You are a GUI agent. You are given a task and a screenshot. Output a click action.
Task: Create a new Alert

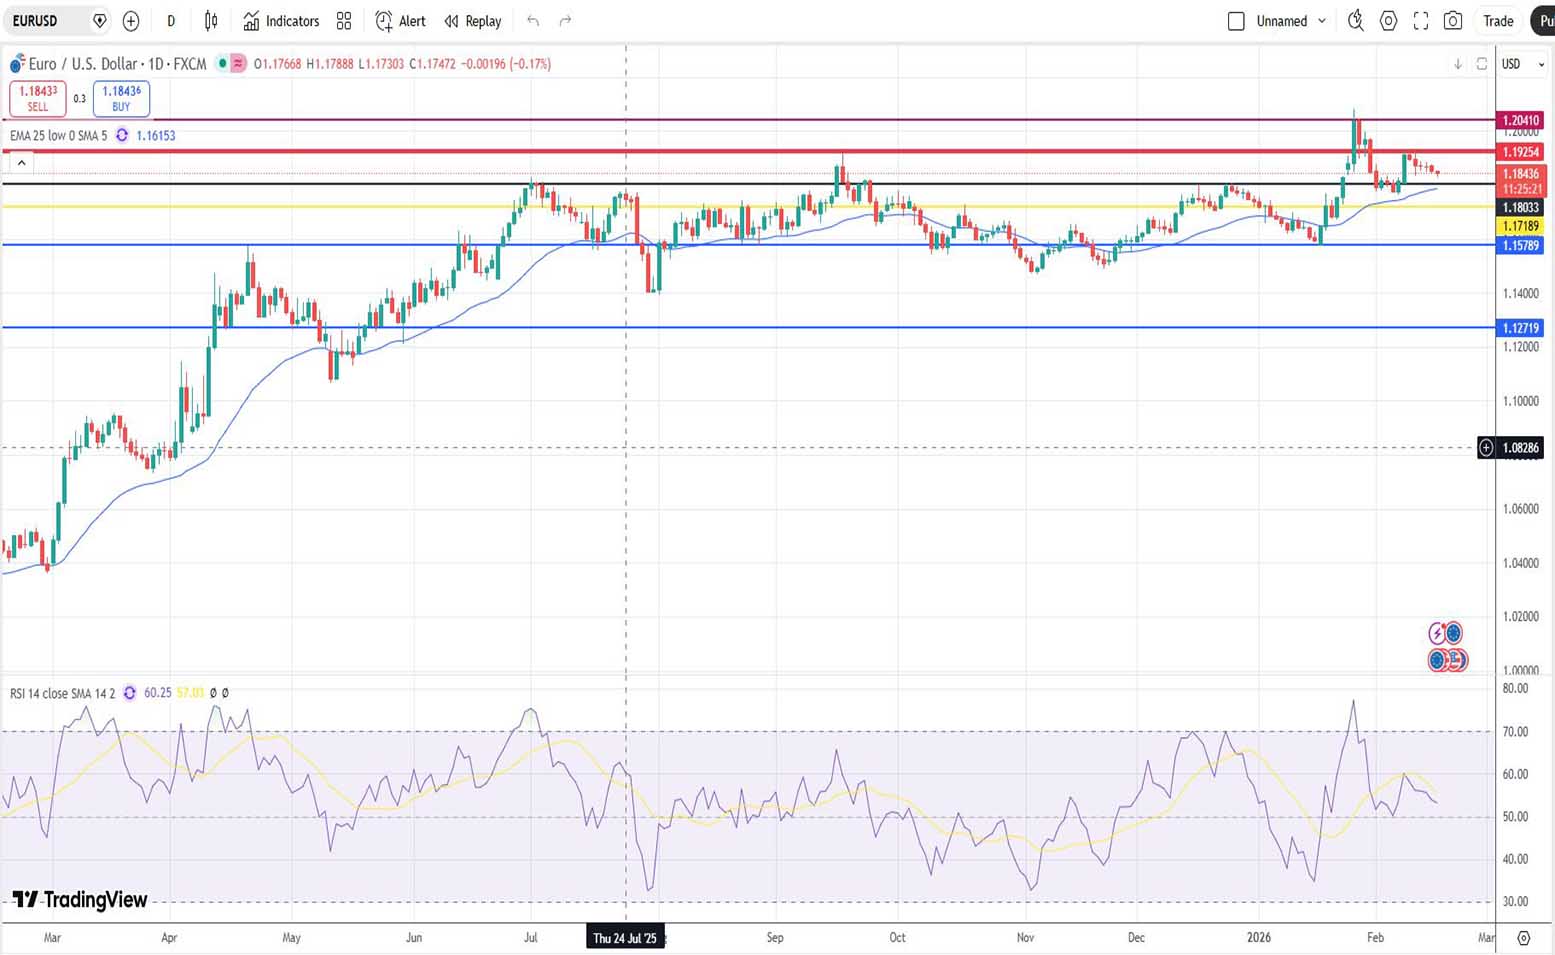pos(400,21)
